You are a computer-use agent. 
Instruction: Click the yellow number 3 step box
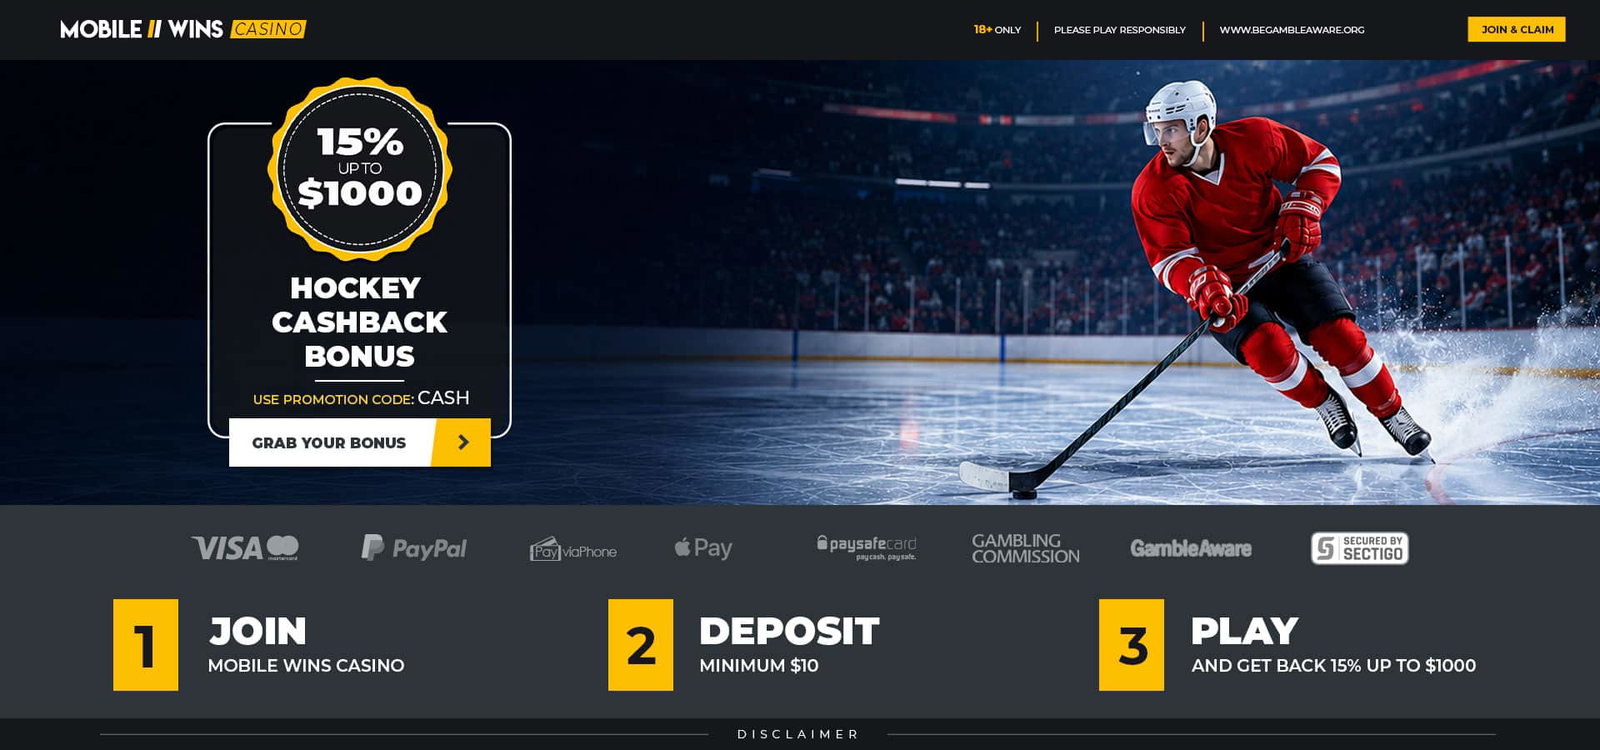pos(1132,645)
